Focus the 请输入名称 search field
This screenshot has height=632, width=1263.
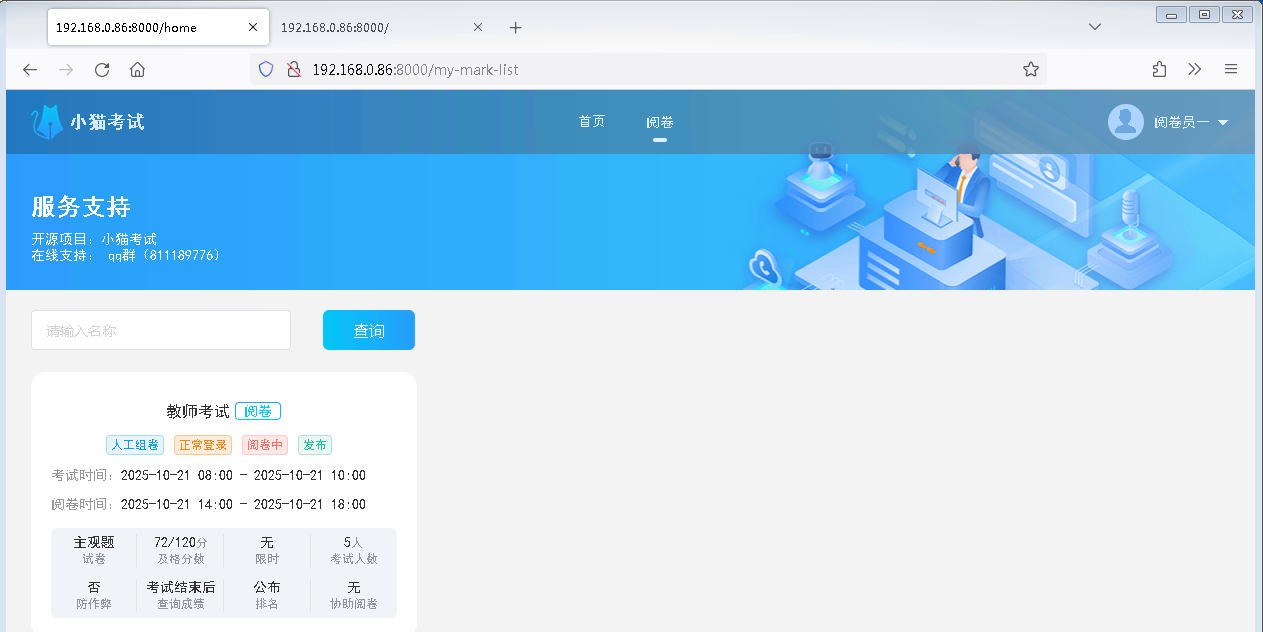[x=161, y=330]
